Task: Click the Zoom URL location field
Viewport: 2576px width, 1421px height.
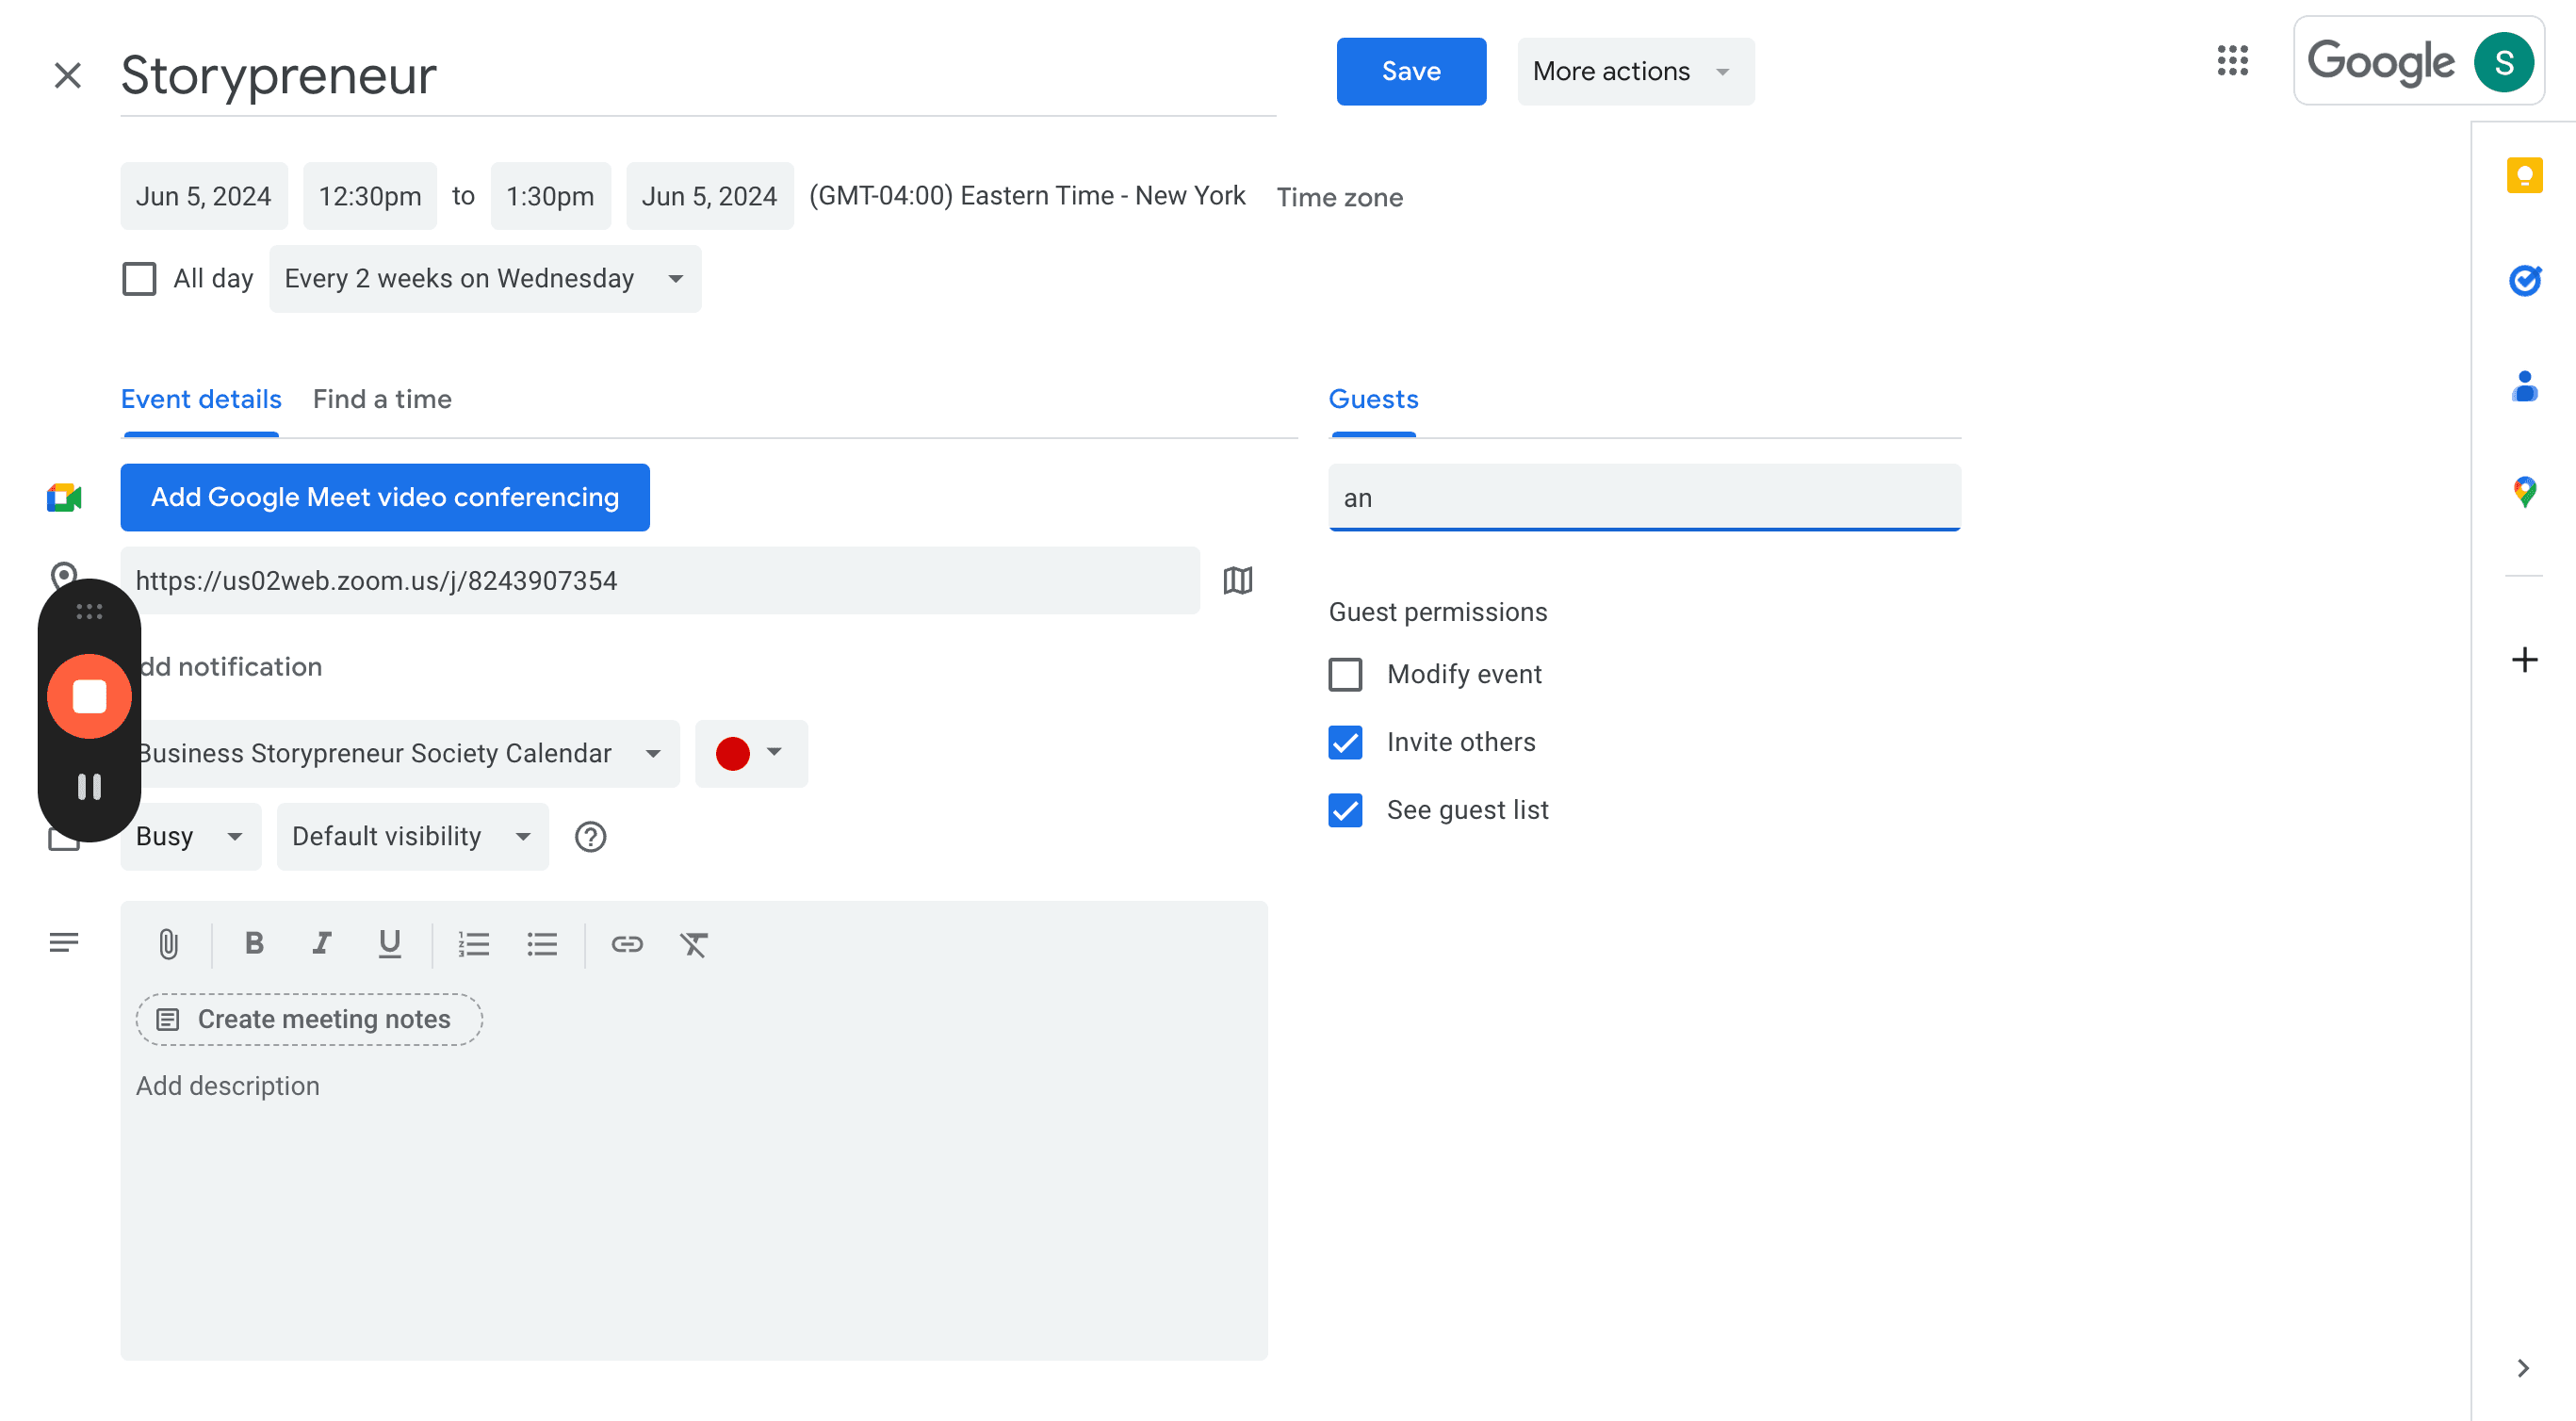Action: [660, 580]
